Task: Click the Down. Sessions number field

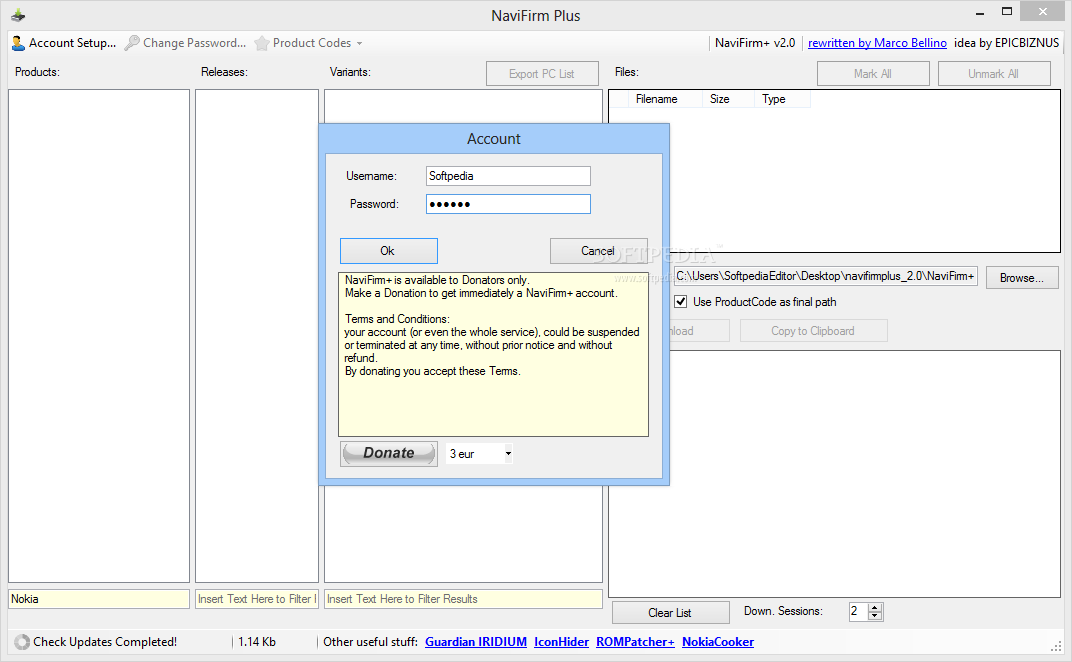Action: coord(858,611)
